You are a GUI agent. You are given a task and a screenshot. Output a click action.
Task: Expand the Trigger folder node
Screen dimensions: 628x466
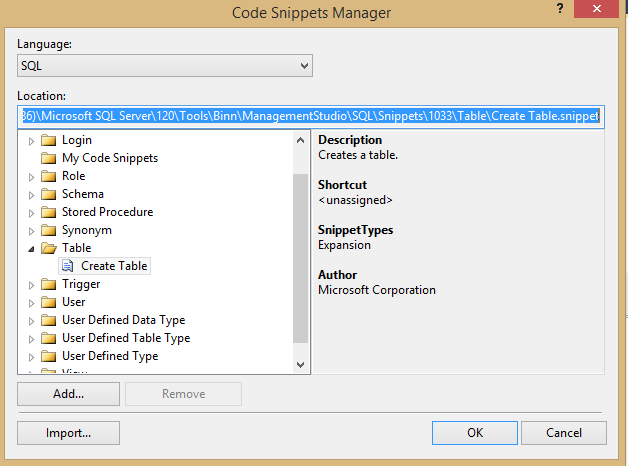(x=31, y=285)
